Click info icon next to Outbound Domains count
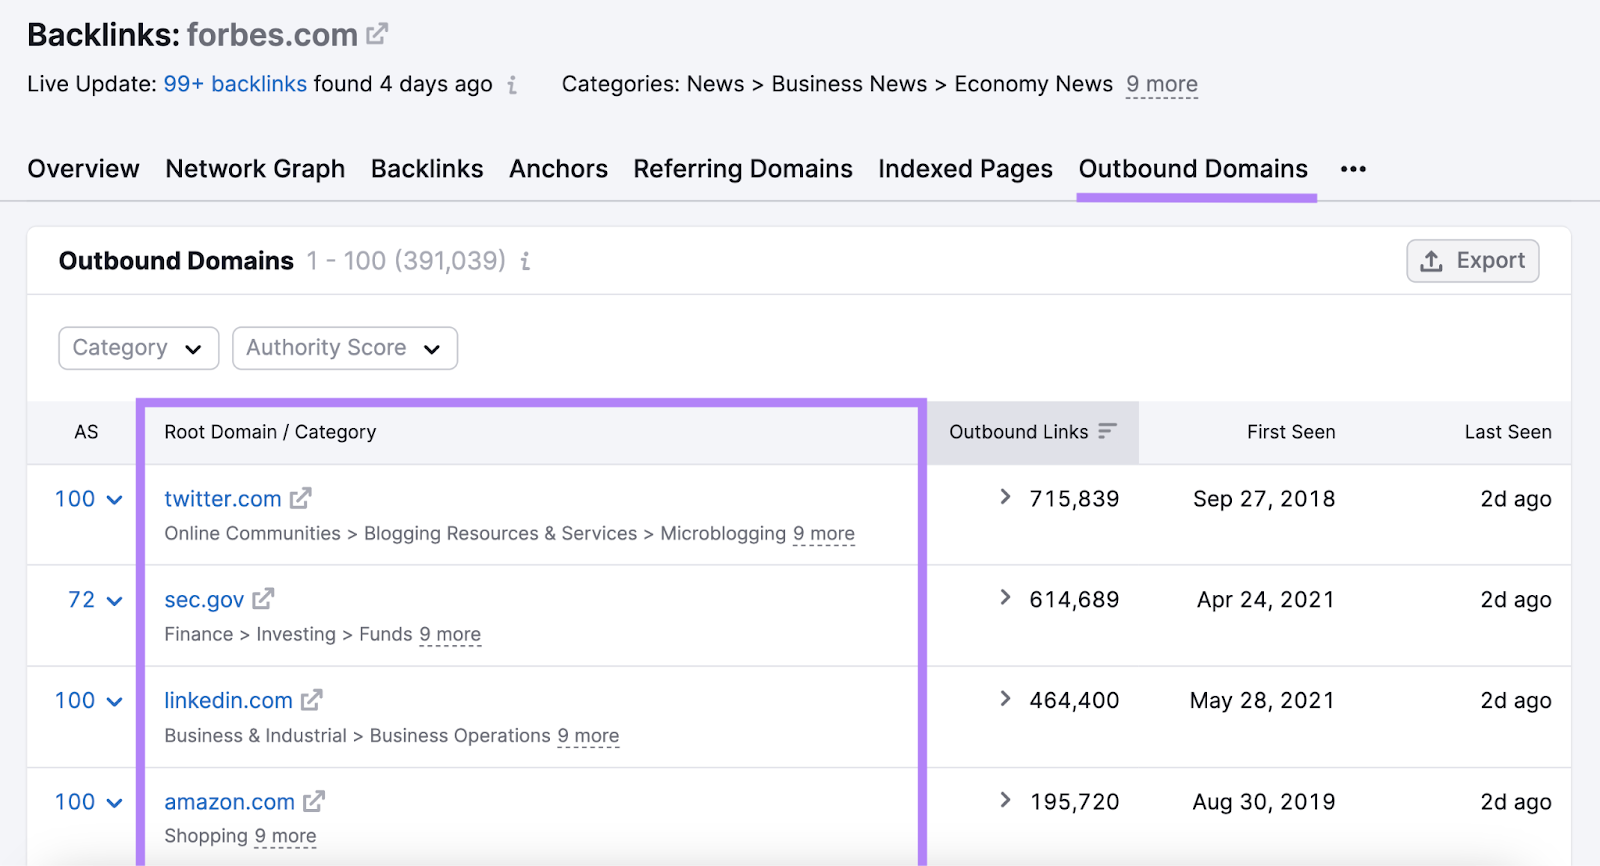1600x866 pixels. (525, 262)
